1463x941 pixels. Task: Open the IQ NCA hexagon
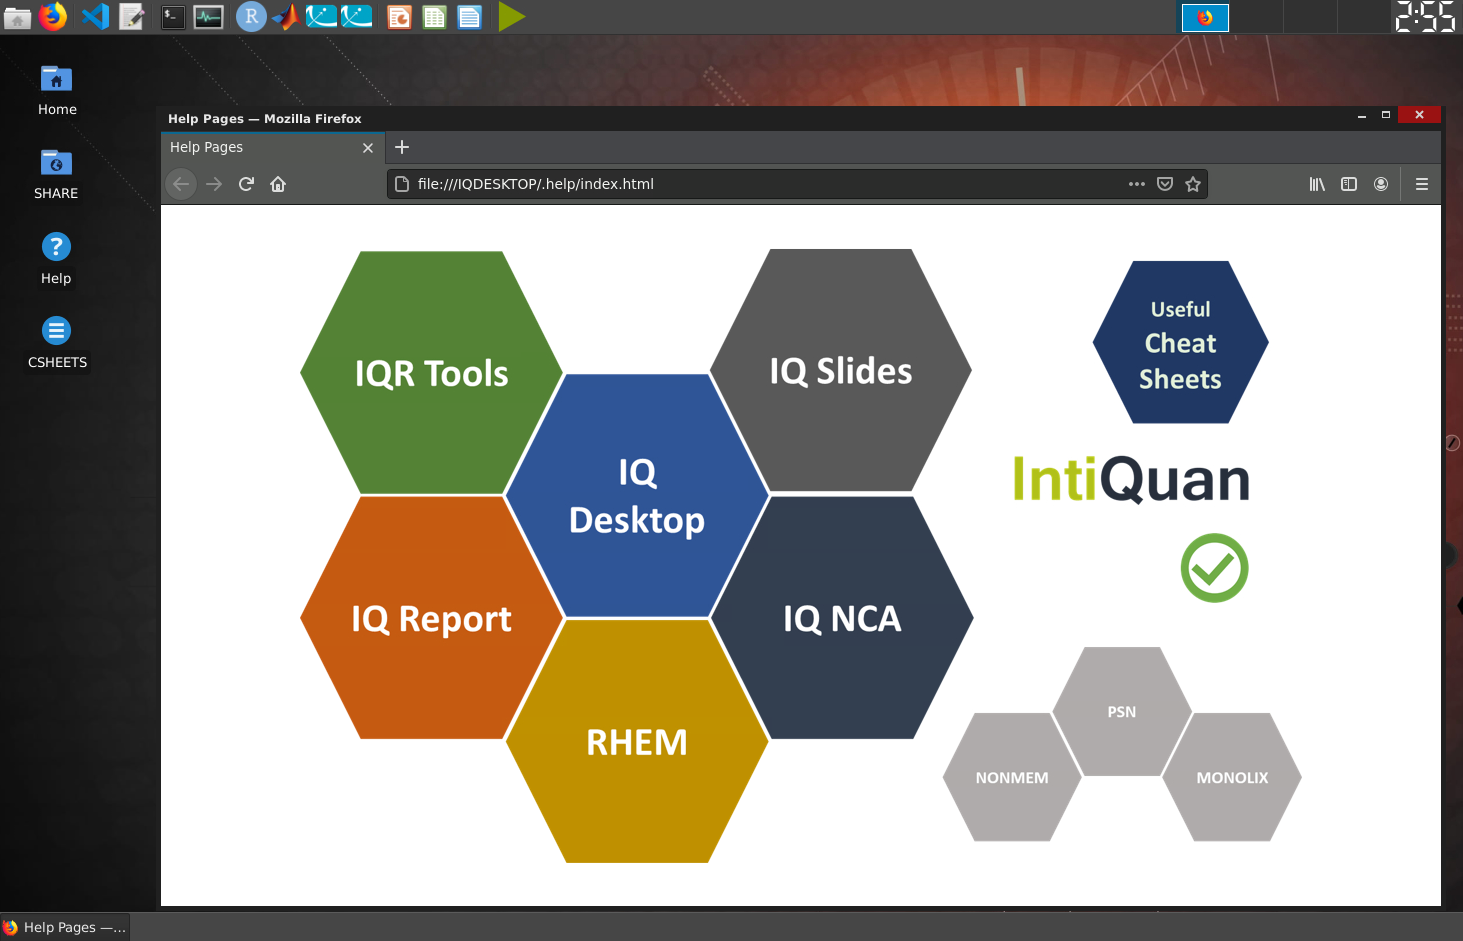tap(842, 618)
